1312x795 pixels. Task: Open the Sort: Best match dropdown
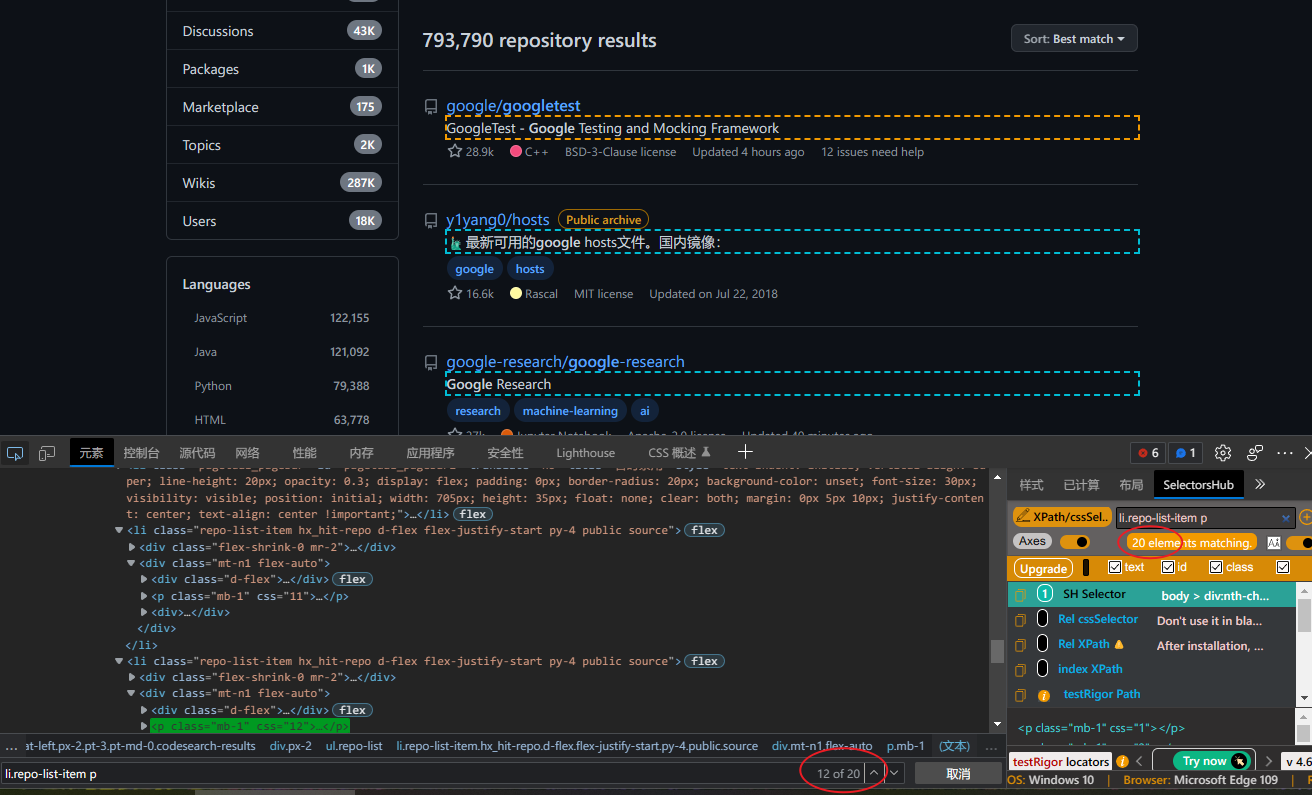click(x=1074, y=39)
